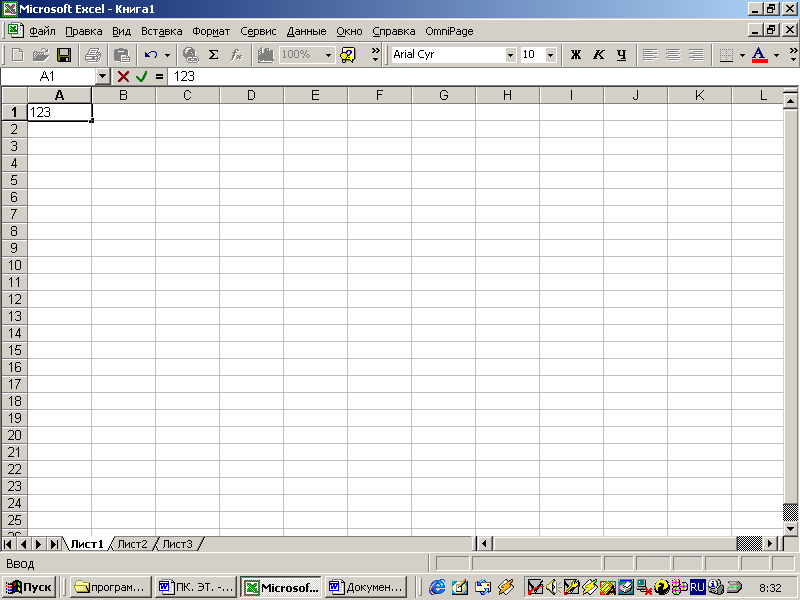
Task: Click the Insert hyperlink globe icon
Action: point(190,55)
